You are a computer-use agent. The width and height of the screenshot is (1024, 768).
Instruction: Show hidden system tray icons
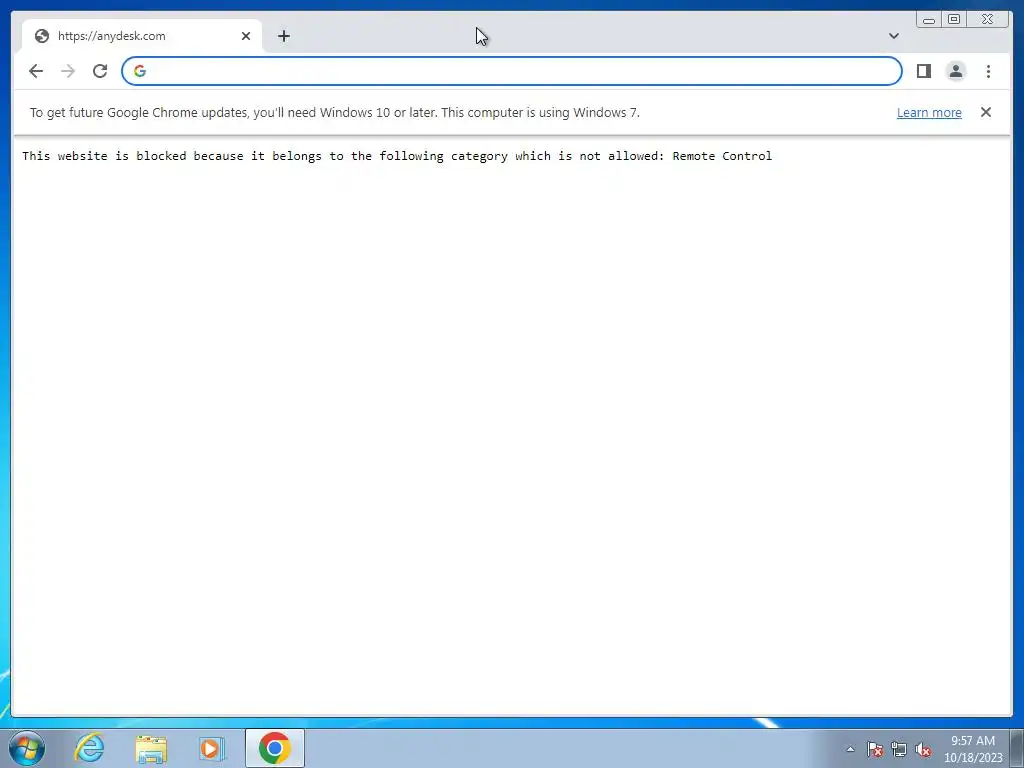[850, 749]
